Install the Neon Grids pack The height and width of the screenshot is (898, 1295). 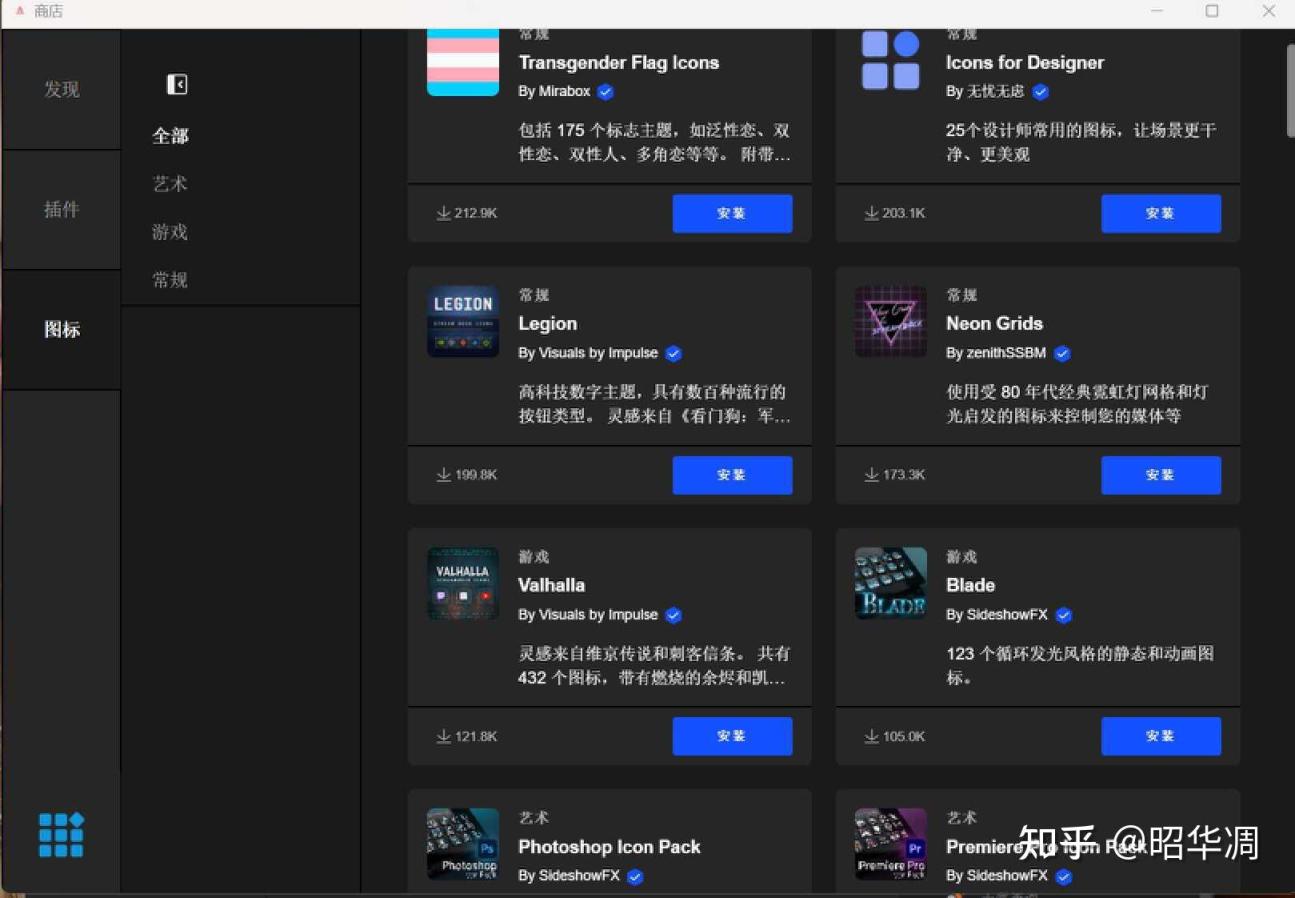1161,475
